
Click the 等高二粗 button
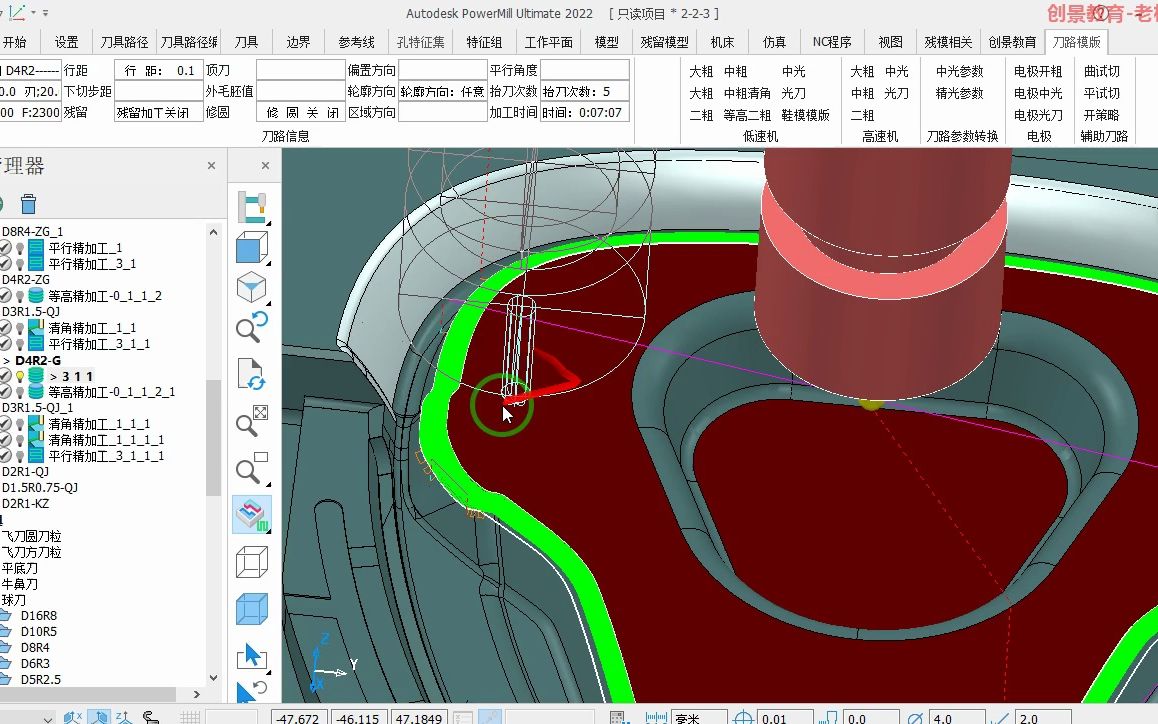pyautogui.click(x=747, y=115)
